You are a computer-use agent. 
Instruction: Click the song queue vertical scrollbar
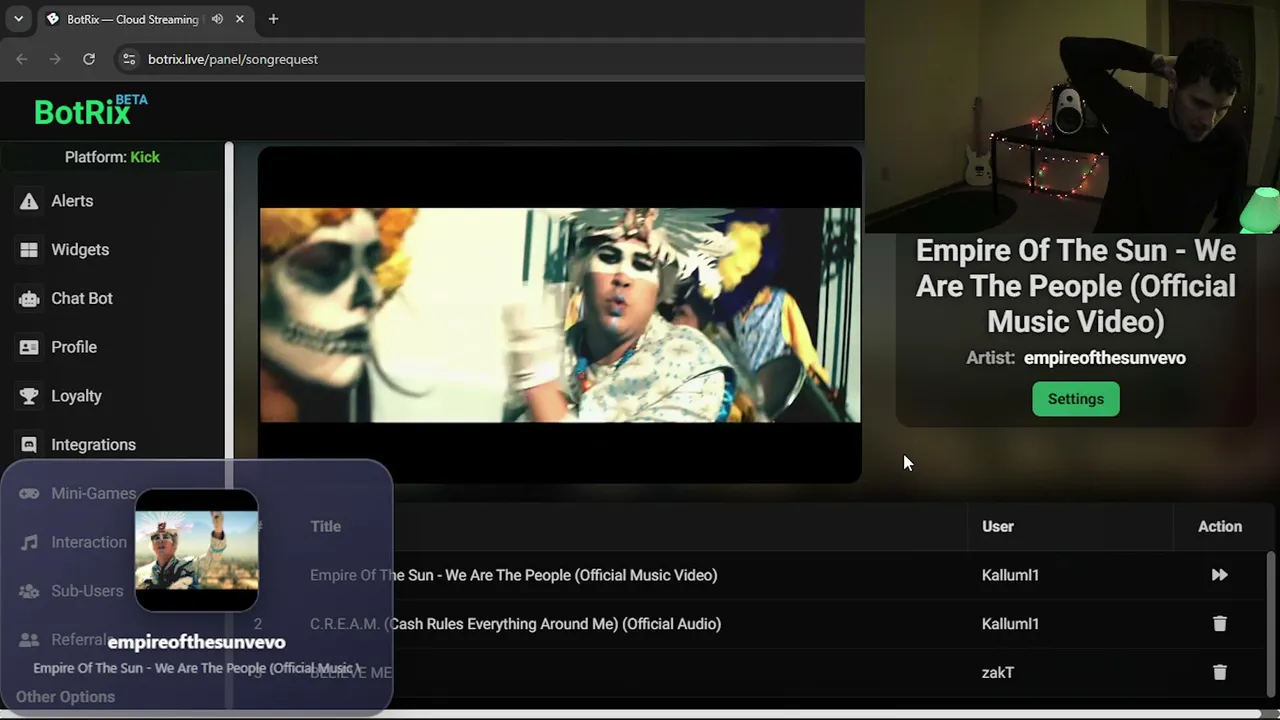point(1271,625)
